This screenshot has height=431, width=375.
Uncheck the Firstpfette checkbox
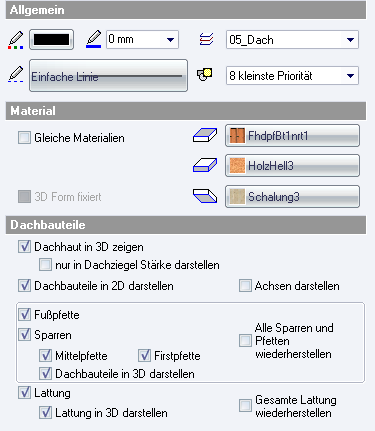coord(144,355)
